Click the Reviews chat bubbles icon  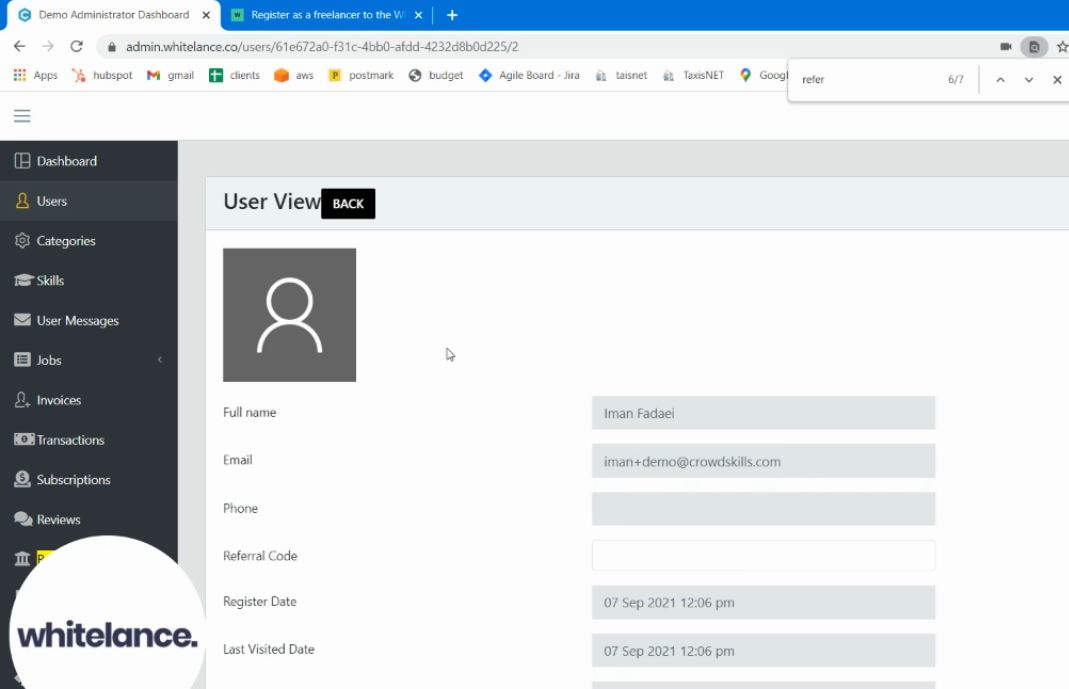23,519
